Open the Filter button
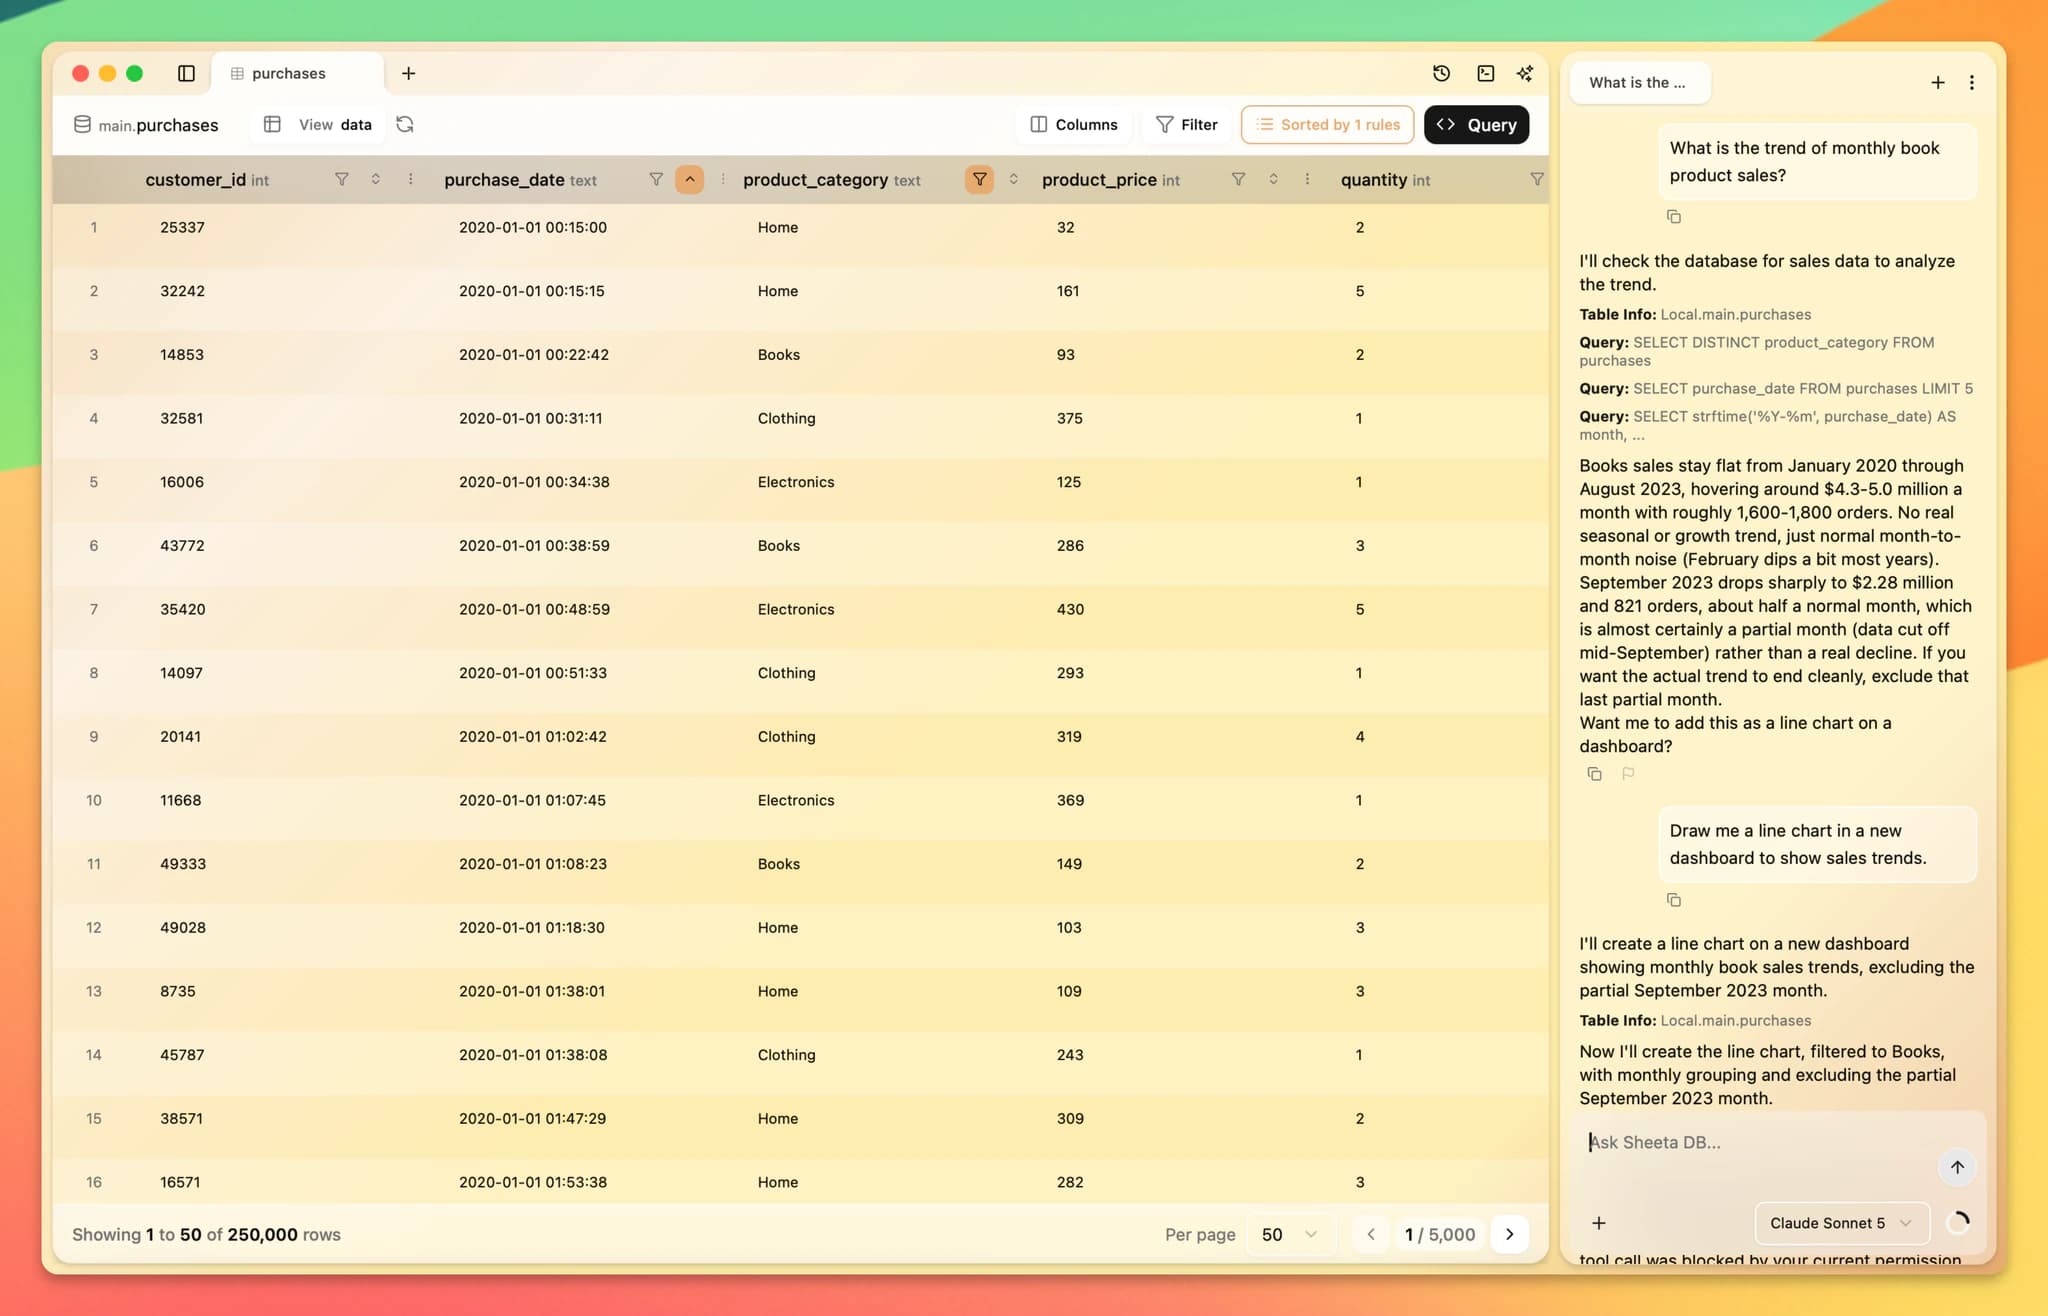Image resolution: width=2048 pixels, height=1316 pixels. point(1187,124)
